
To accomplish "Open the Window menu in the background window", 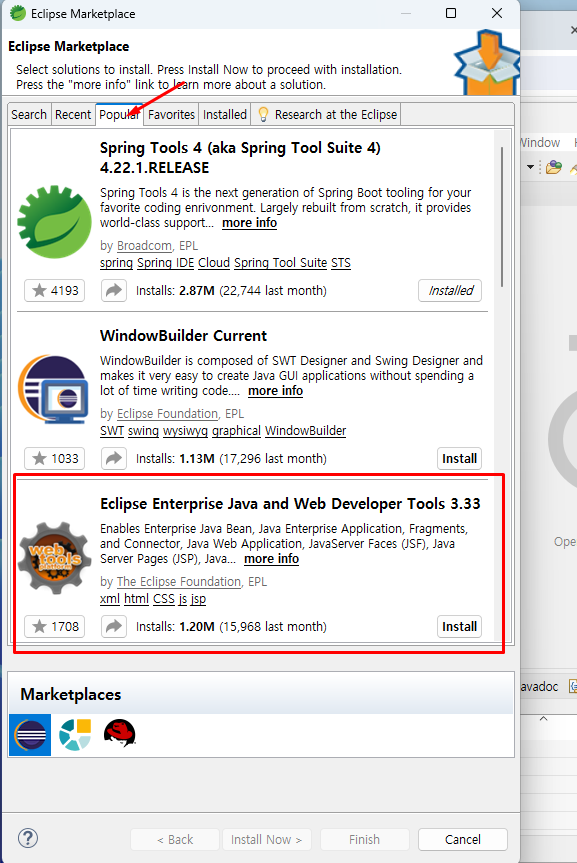I will [540, 143].
